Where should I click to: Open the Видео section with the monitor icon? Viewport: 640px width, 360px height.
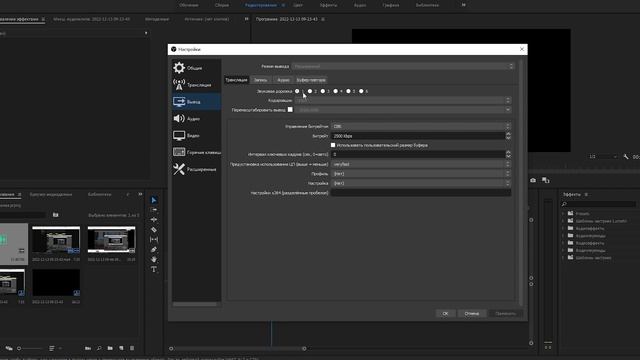pyautogui.click(x=196, y=135)
